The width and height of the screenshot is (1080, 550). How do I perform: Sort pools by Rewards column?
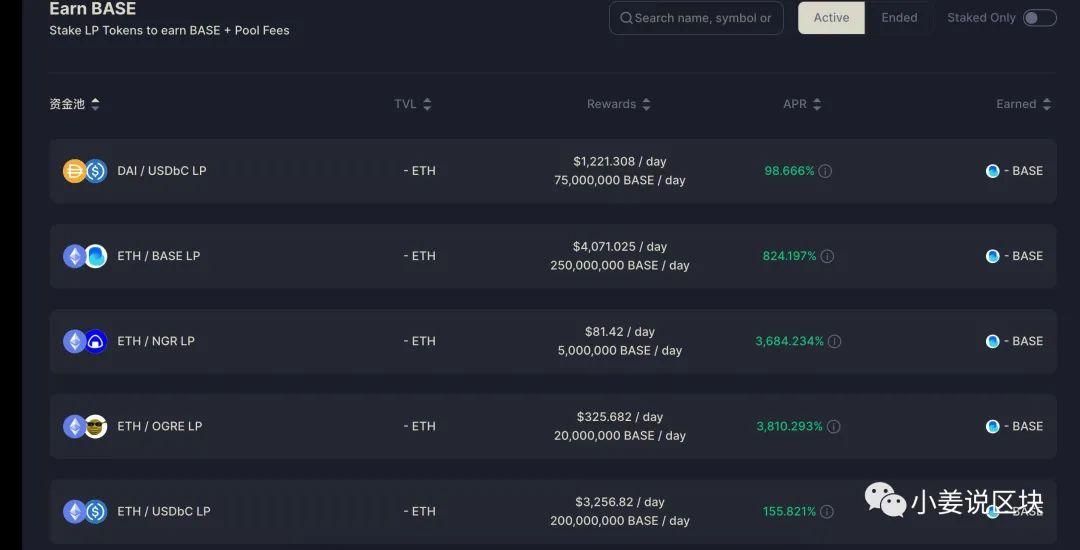[618, 104]
